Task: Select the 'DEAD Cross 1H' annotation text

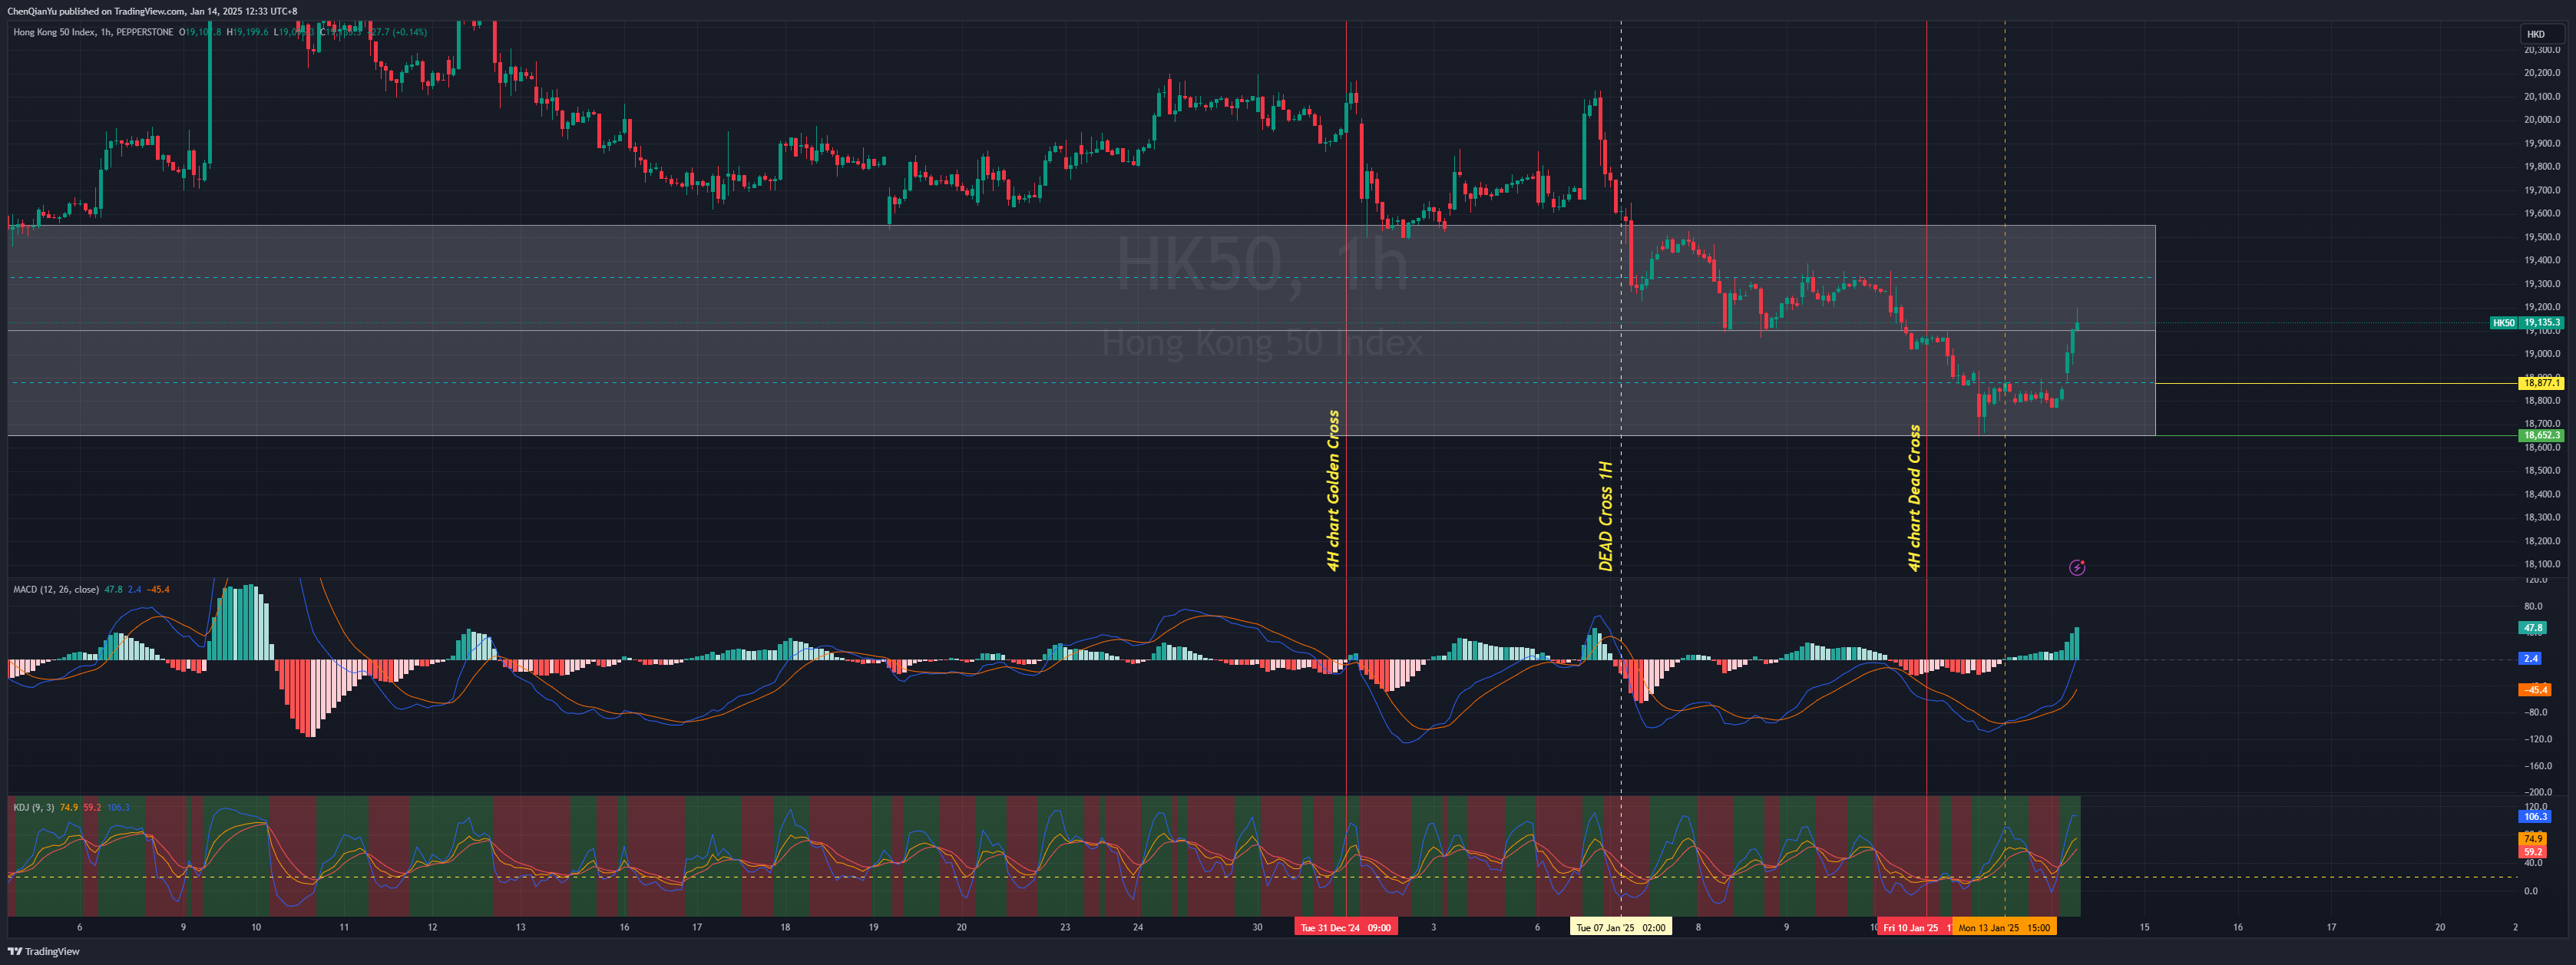Action: [1606, 516]
